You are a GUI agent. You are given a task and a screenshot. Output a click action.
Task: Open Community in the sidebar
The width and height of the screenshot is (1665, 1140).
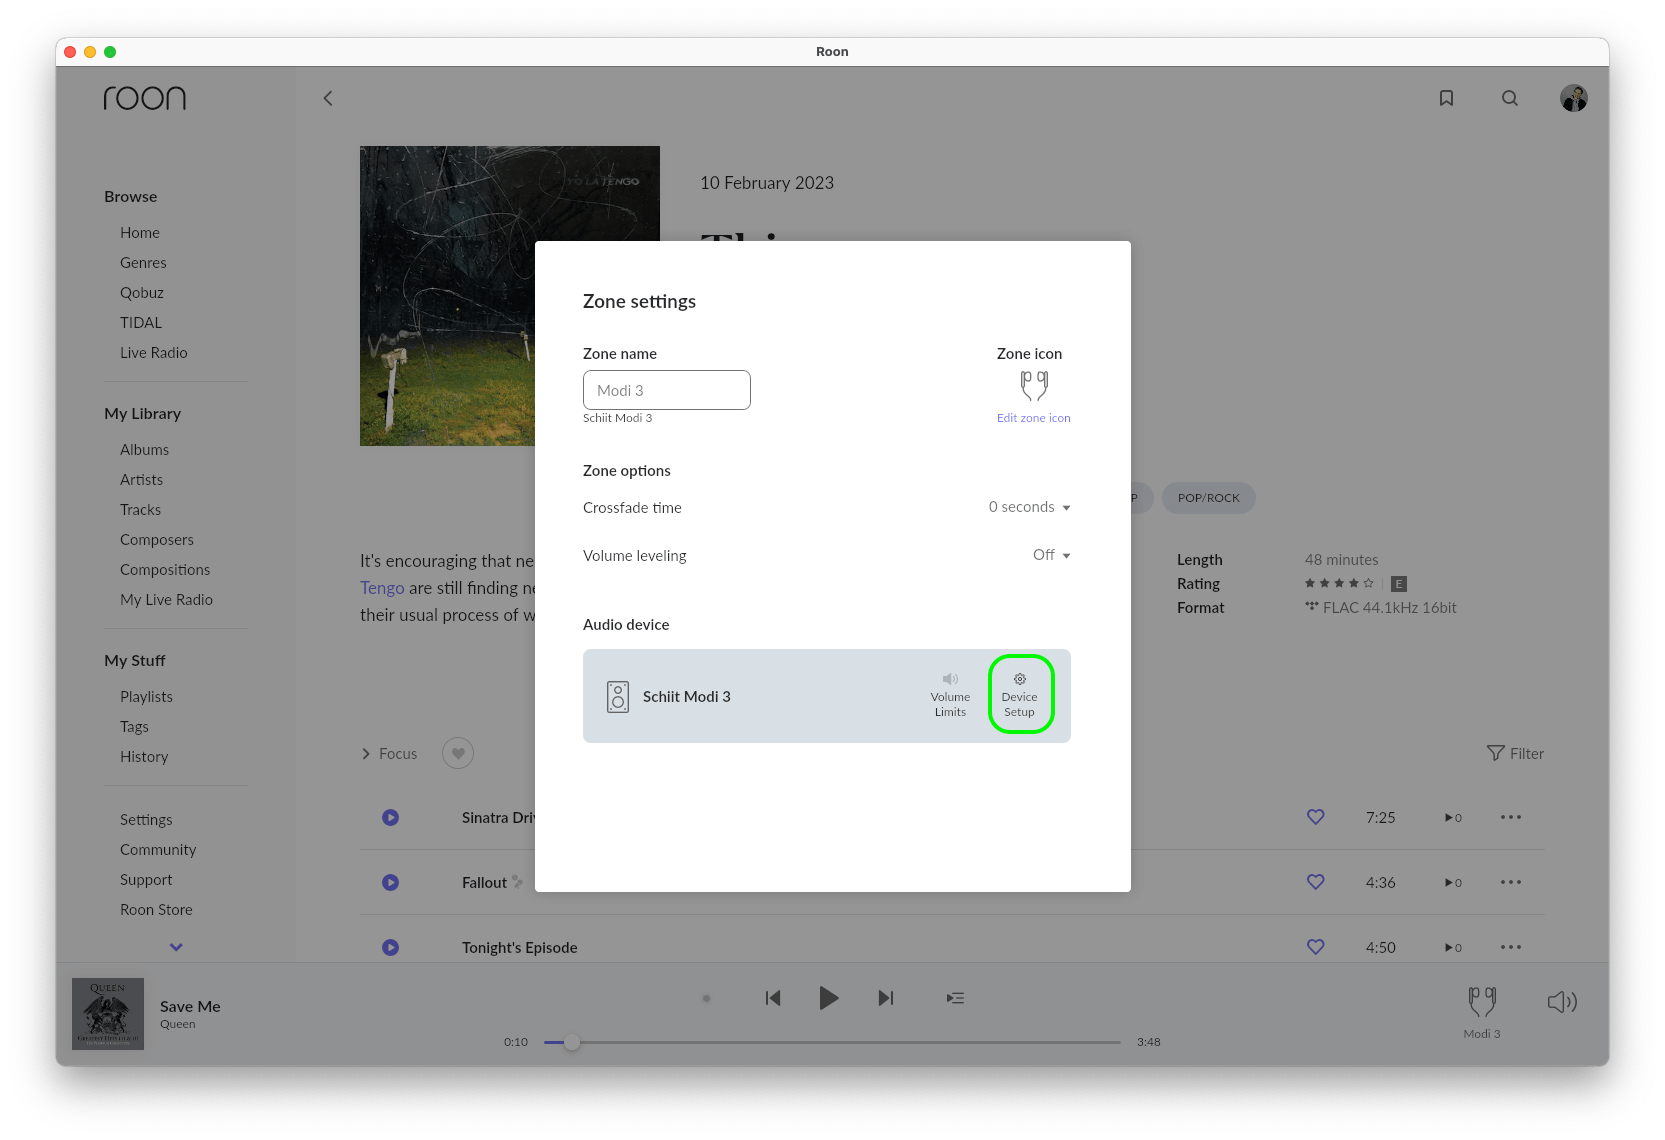pyautogui.click(x=158, y=850)
